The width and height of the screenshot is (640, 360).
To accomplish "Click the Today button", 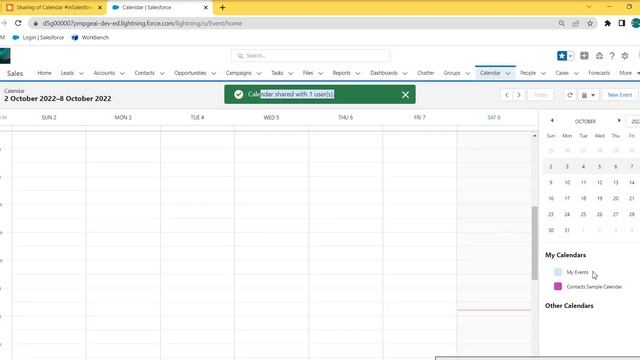I will (540, 95).
